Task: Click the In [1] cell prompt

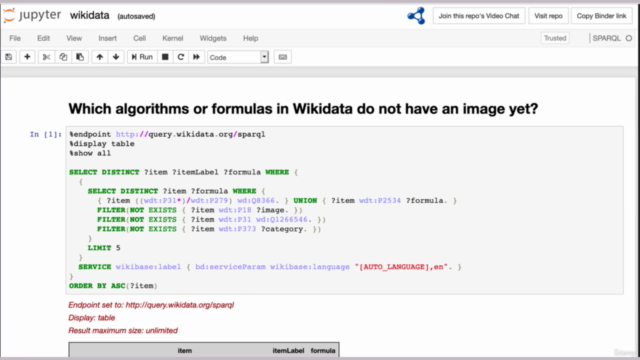Action: click(x=45, y=134)
